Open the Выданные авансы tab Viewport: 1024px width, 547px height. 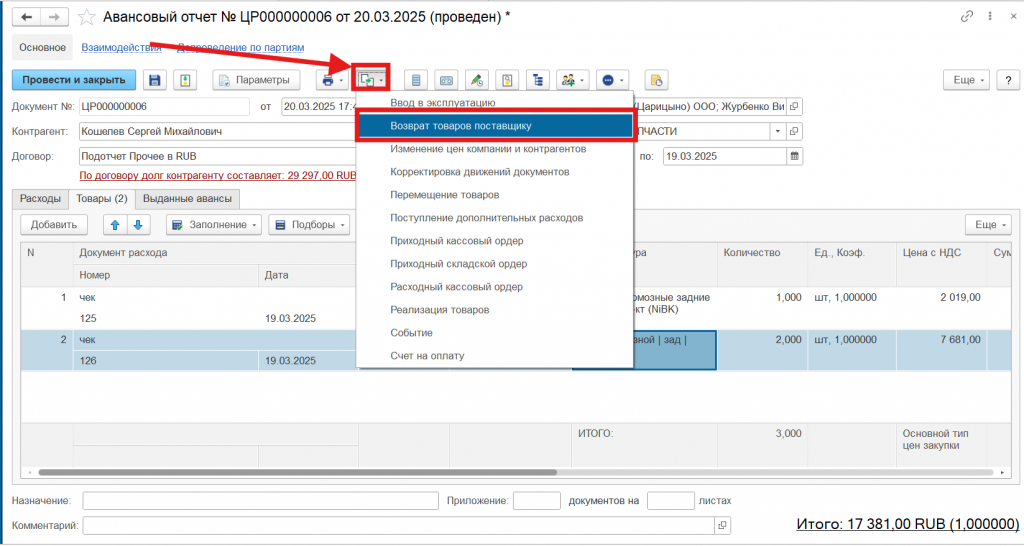click(x=188, y=199)
